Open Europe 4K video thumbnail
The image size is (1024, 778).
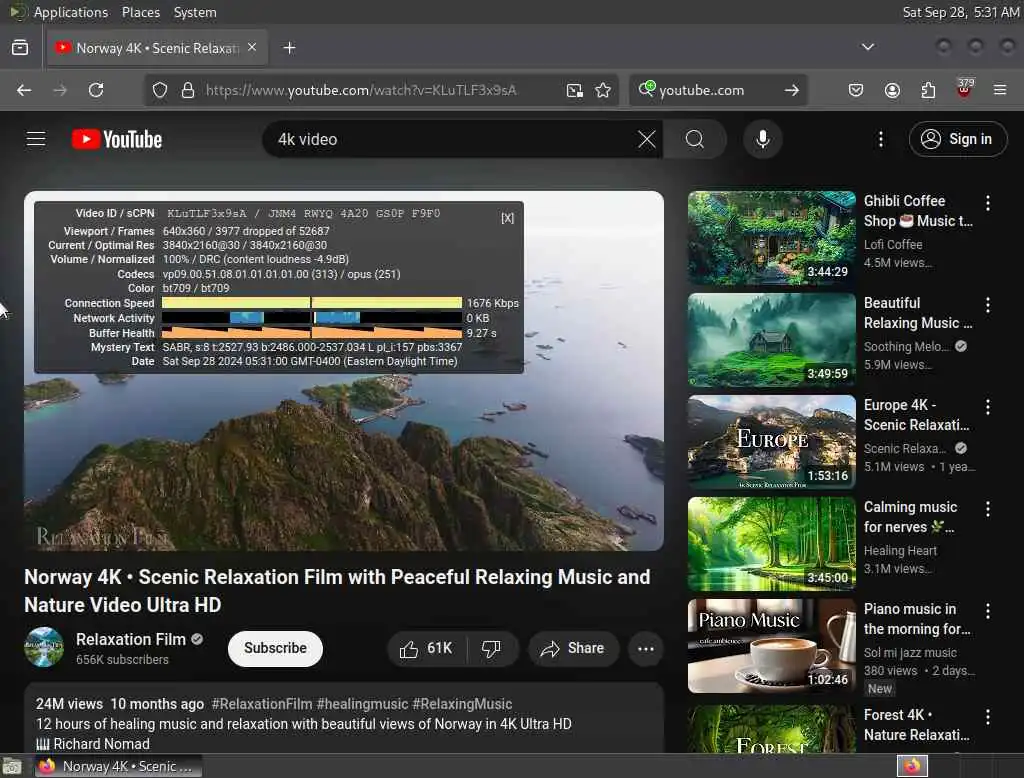point(771,442)
